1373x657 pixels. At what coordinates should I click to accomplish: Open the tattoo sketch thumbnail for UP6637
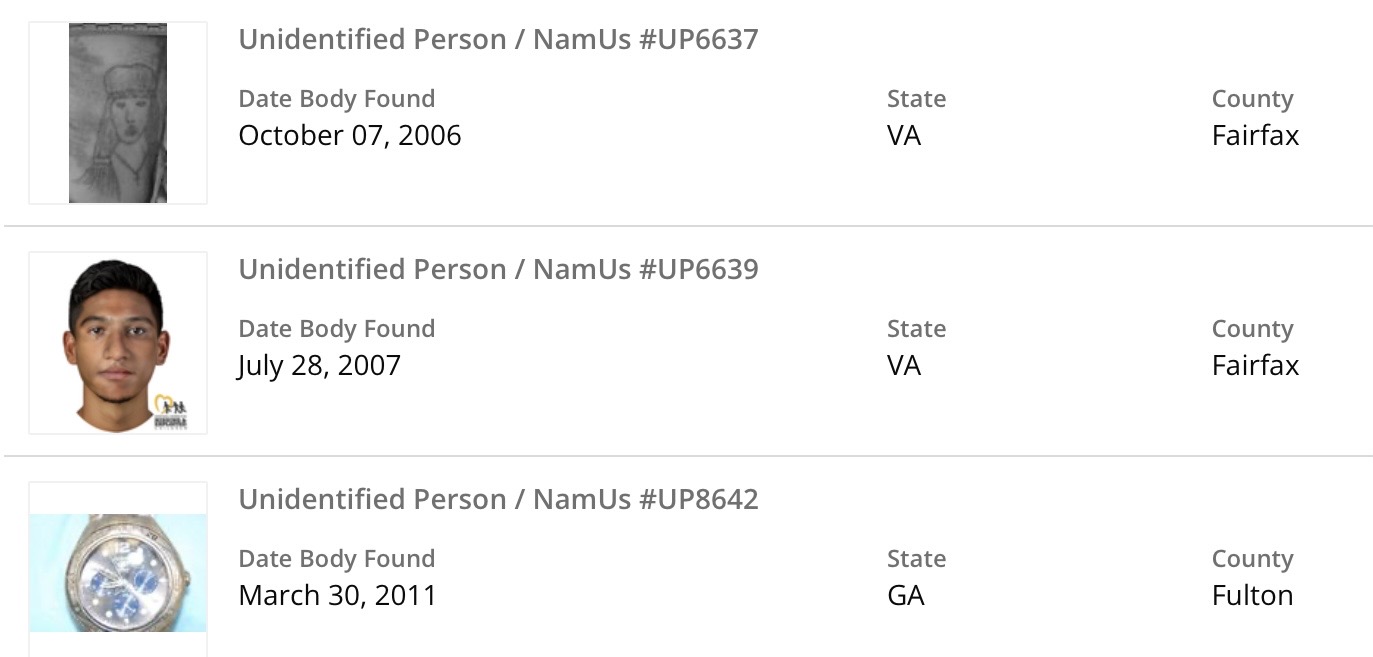click(118, 113)
